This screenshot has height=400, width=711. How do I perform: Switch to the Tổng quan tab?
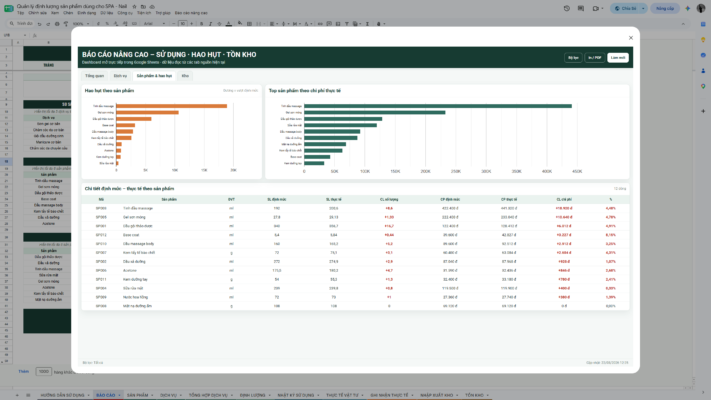[94, 76]
